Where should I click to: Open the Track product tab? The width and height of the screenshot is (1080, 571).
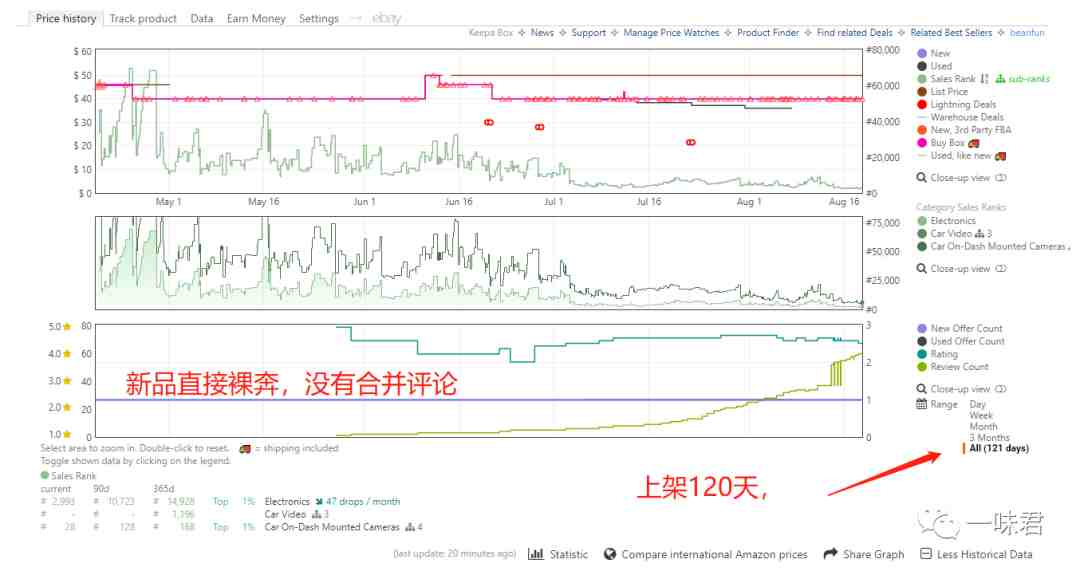[x=143, y=19]
